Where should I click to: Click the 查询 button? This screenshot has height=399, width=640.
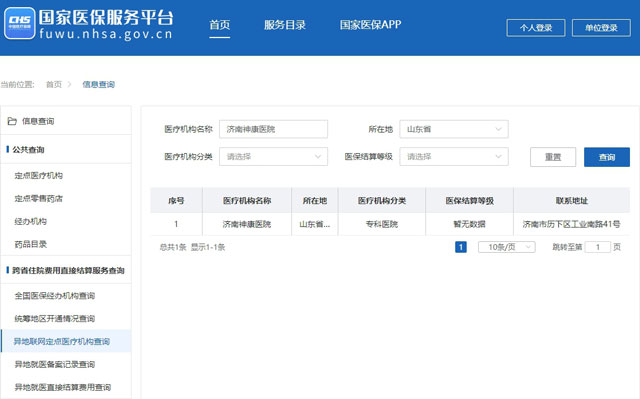607,157
